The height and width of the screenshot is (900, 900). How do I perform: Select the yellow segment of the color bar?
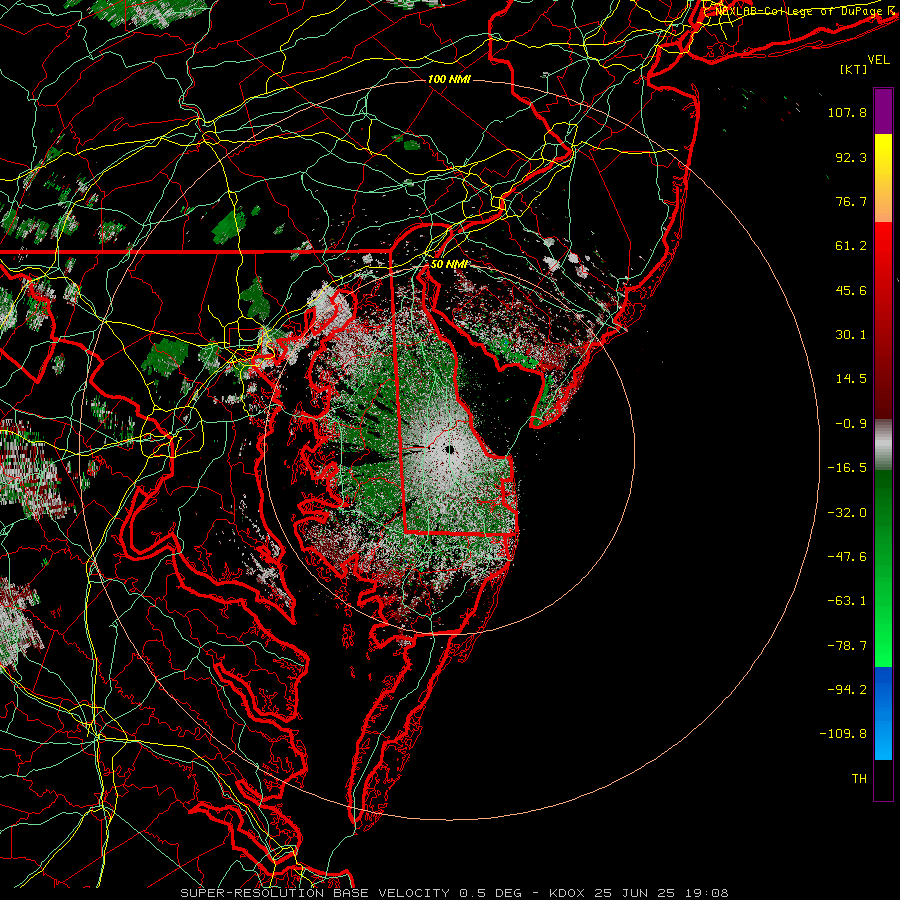(x=883, y=156)
